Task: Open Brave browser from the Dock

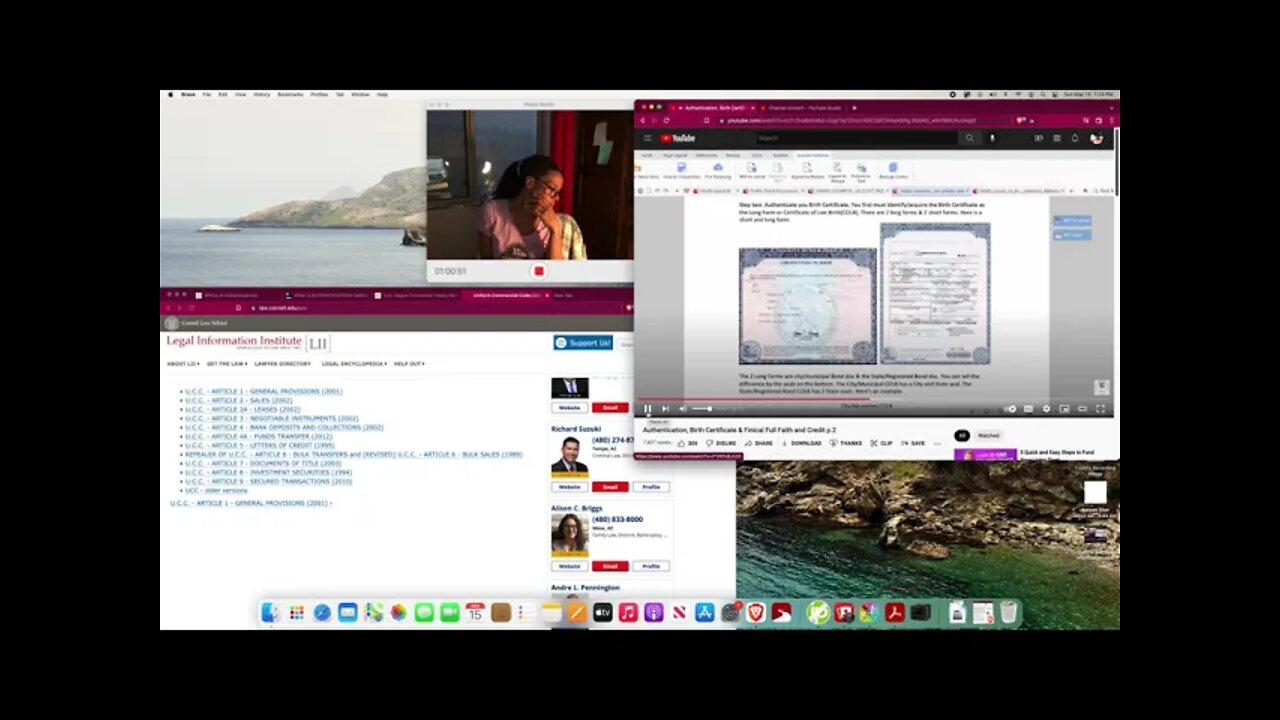Action: (x=755, y=613)
